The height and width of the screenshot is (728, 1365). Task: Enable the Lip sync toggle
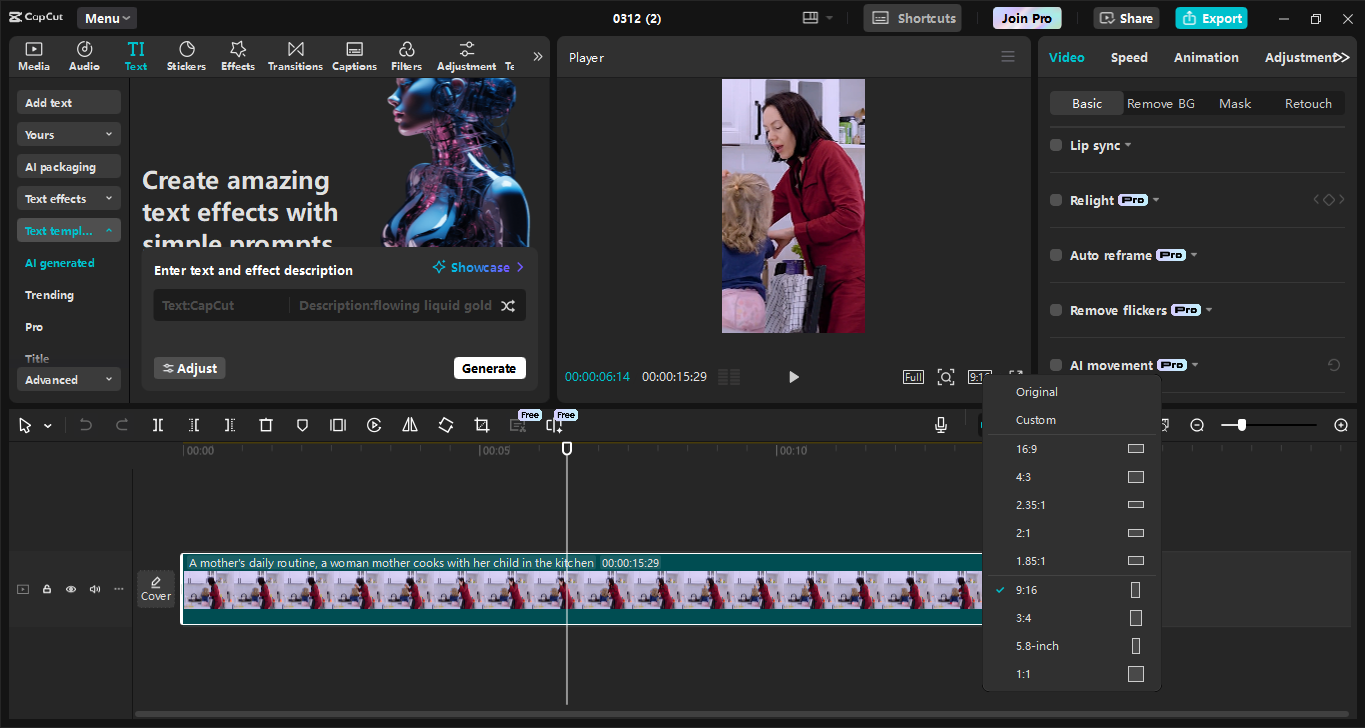coord(1055,145)
